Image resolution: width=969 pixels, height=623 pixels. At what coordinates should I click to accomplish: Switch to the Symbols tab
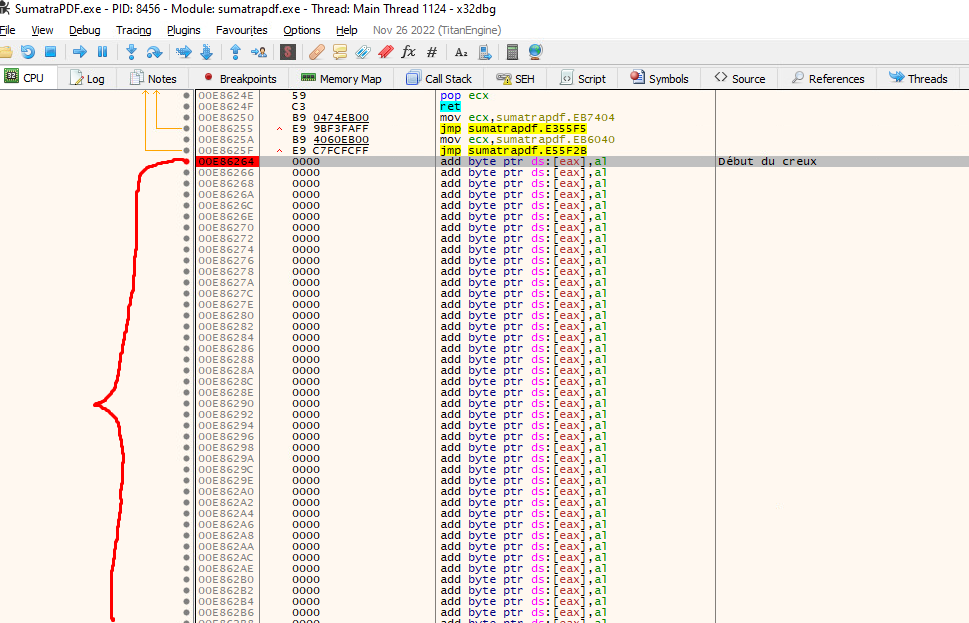pos(659,78)
